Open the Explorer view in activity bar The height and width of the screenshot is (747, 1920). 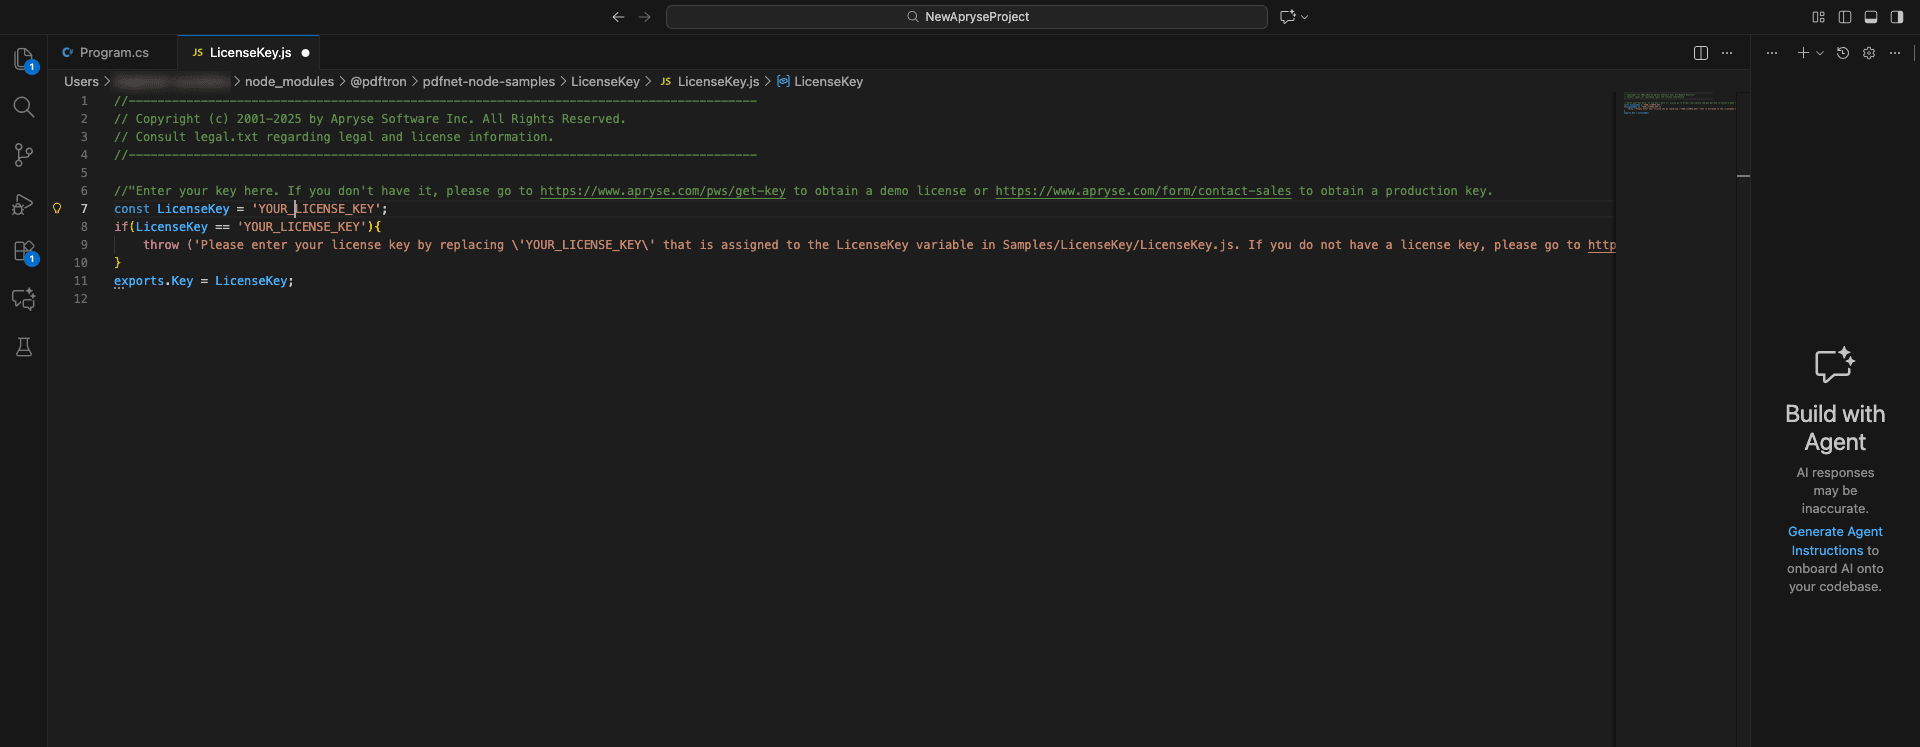24,59
